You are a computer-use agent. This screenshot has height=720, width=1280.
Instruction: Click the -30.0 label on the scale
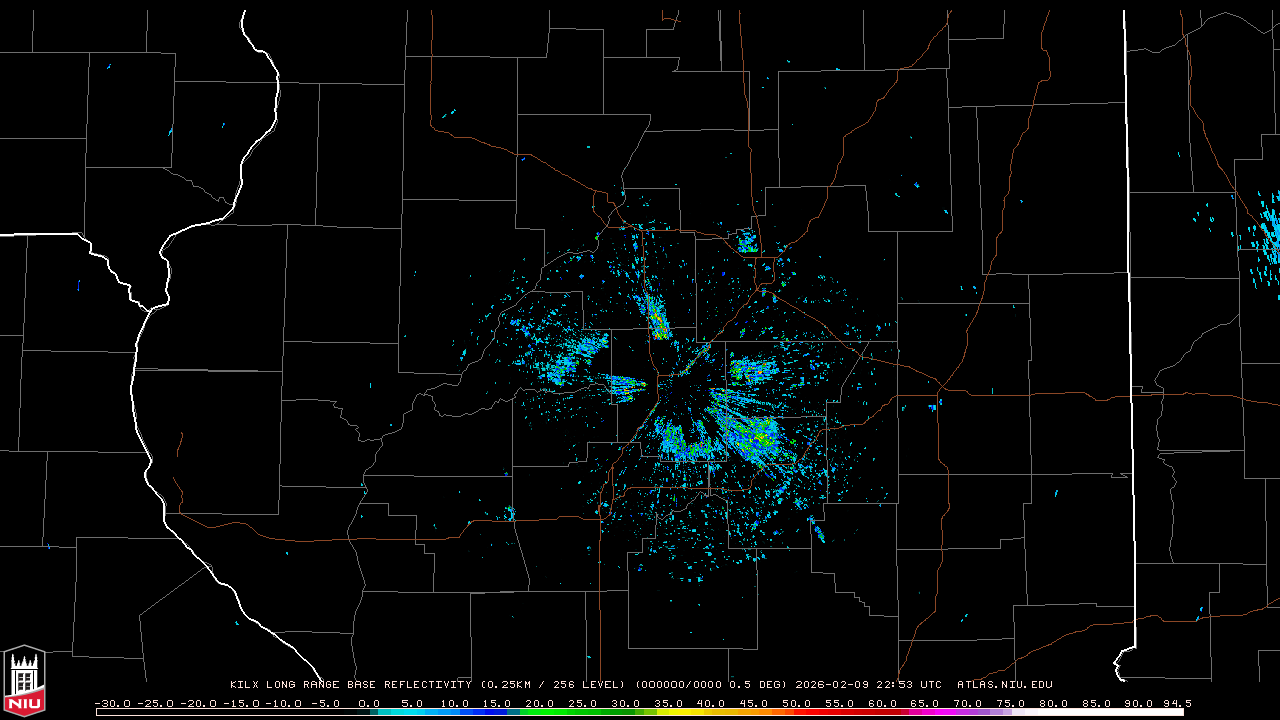tap(113, 703)
